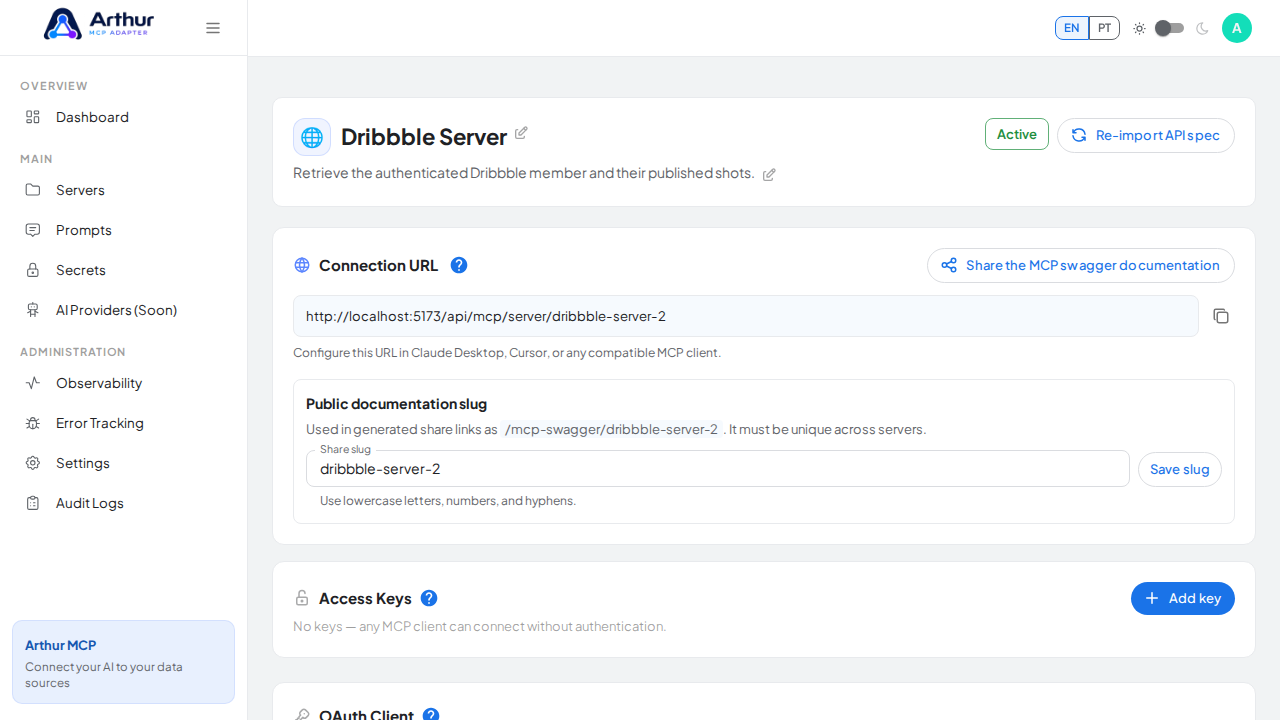The height and width of the screenshot is (720, 1280).
Task: Open Access Keys help icon
Action: pos(429,598)
